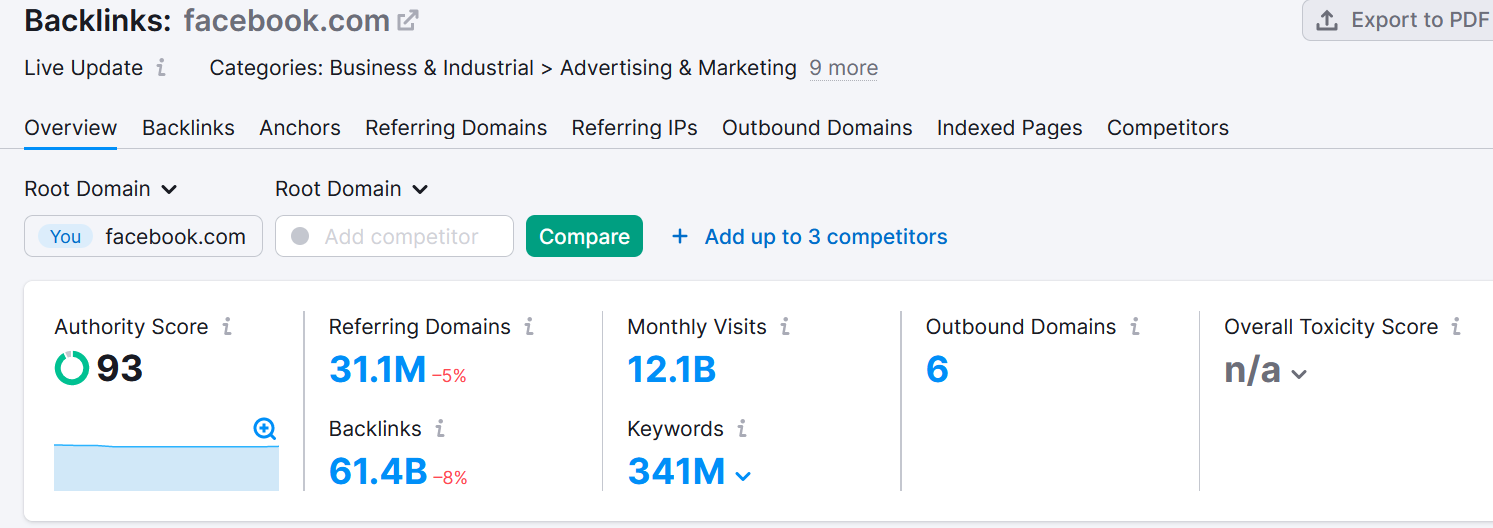
Task: Open facebook.com external link icon
Action: 408,20
